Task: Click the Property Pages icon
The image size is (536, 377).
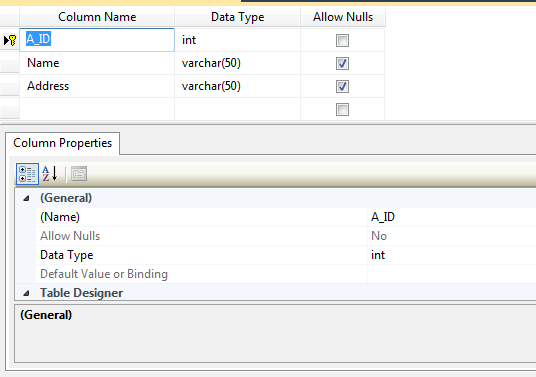Action: click(79, 174)
